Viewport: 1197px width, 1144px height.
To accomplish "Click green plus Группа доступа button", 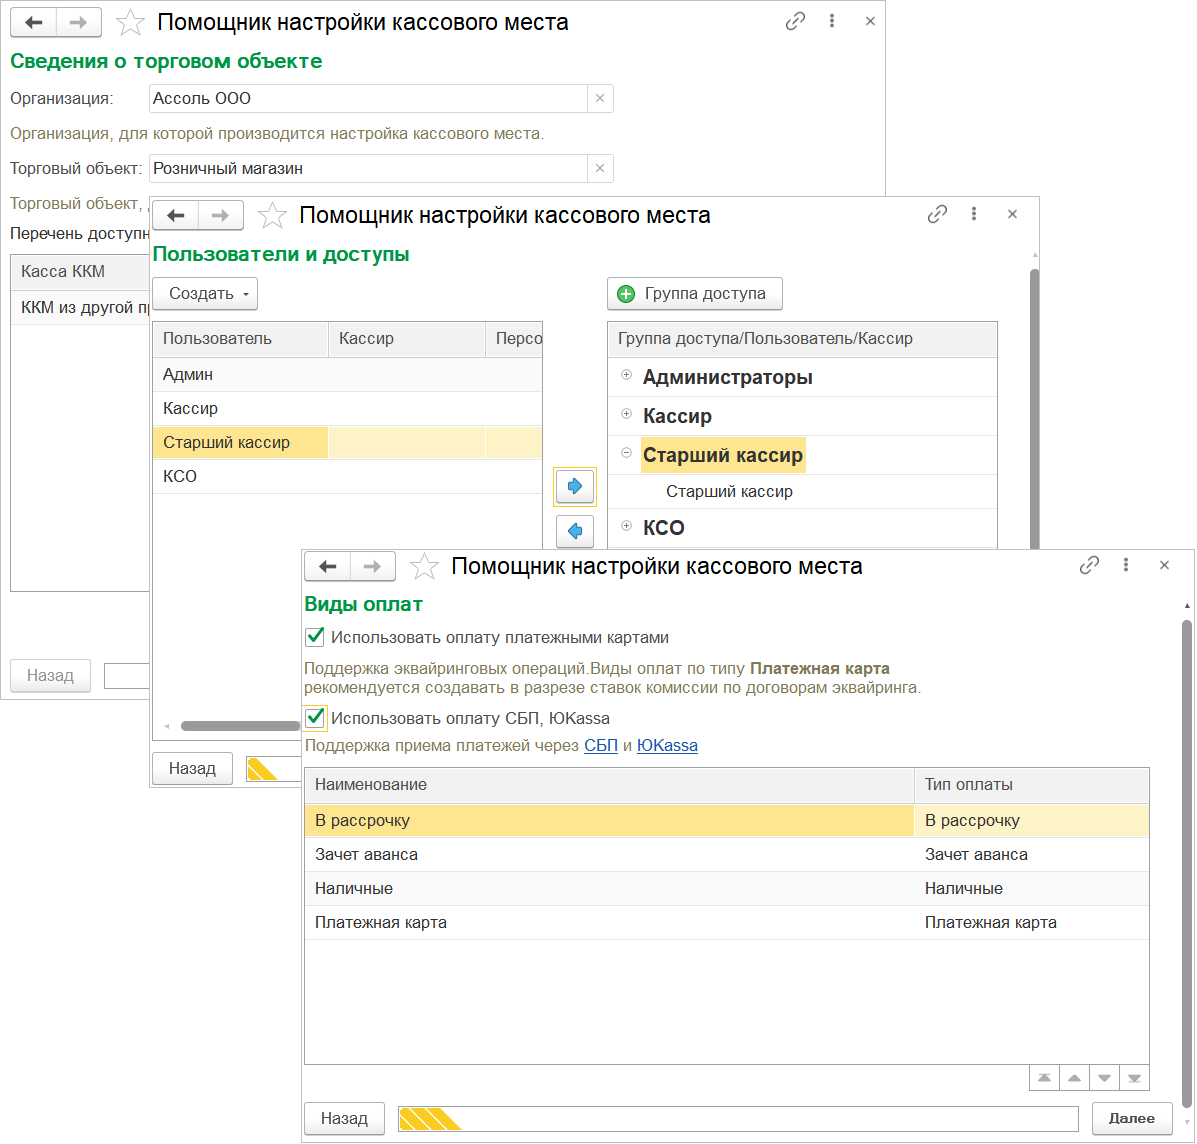I will click(694, 294).
